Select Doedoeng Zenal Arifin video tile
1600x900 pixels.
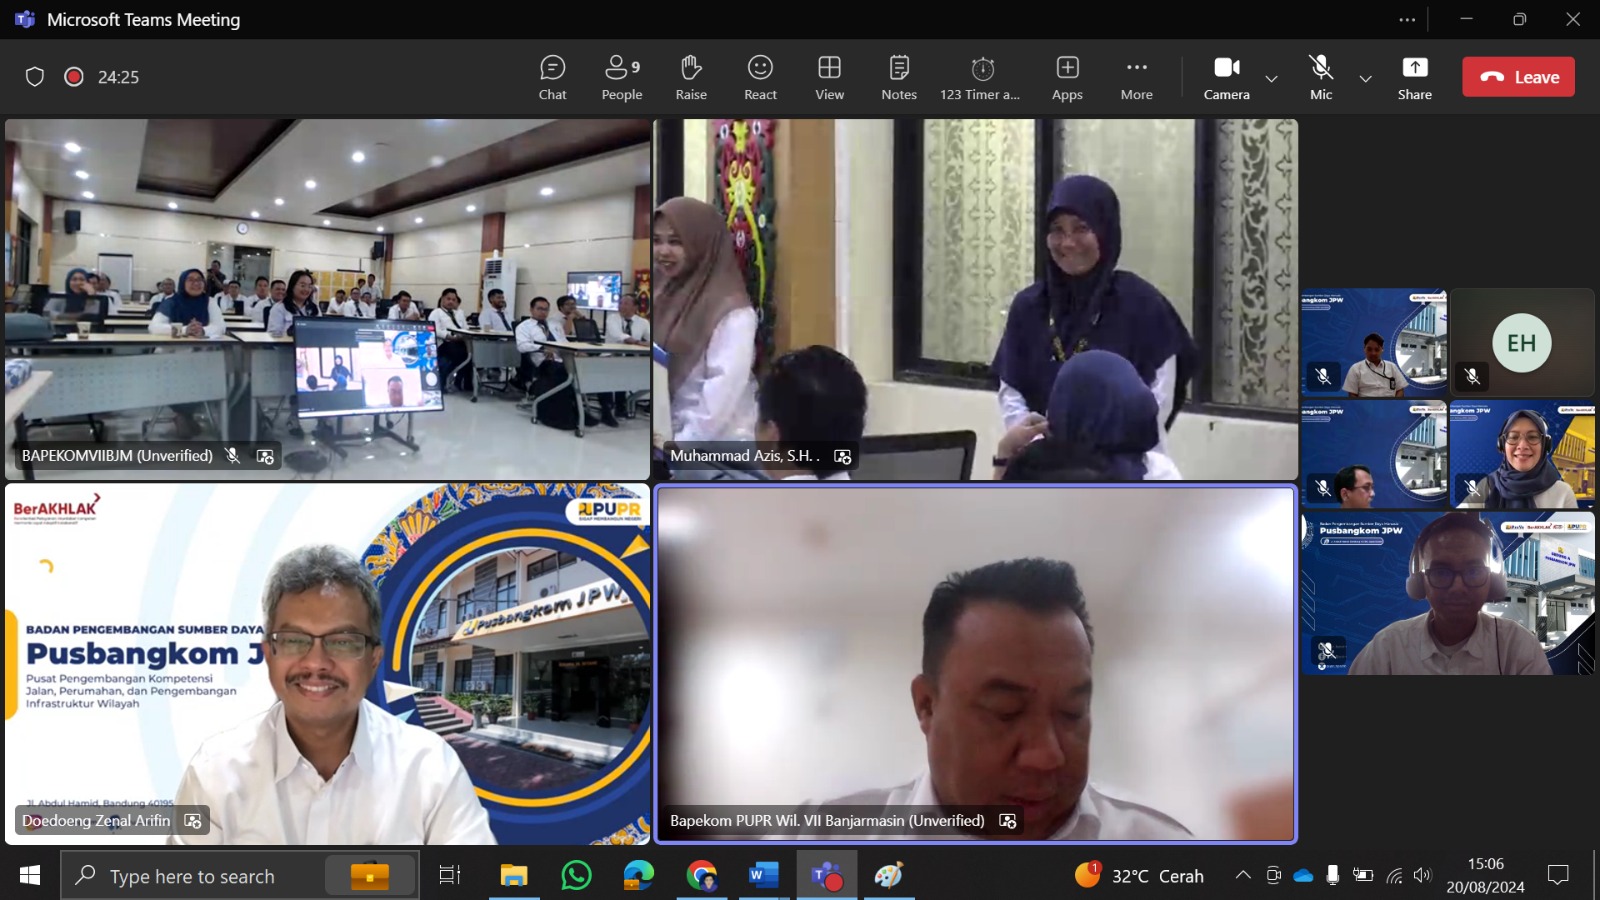327,664
